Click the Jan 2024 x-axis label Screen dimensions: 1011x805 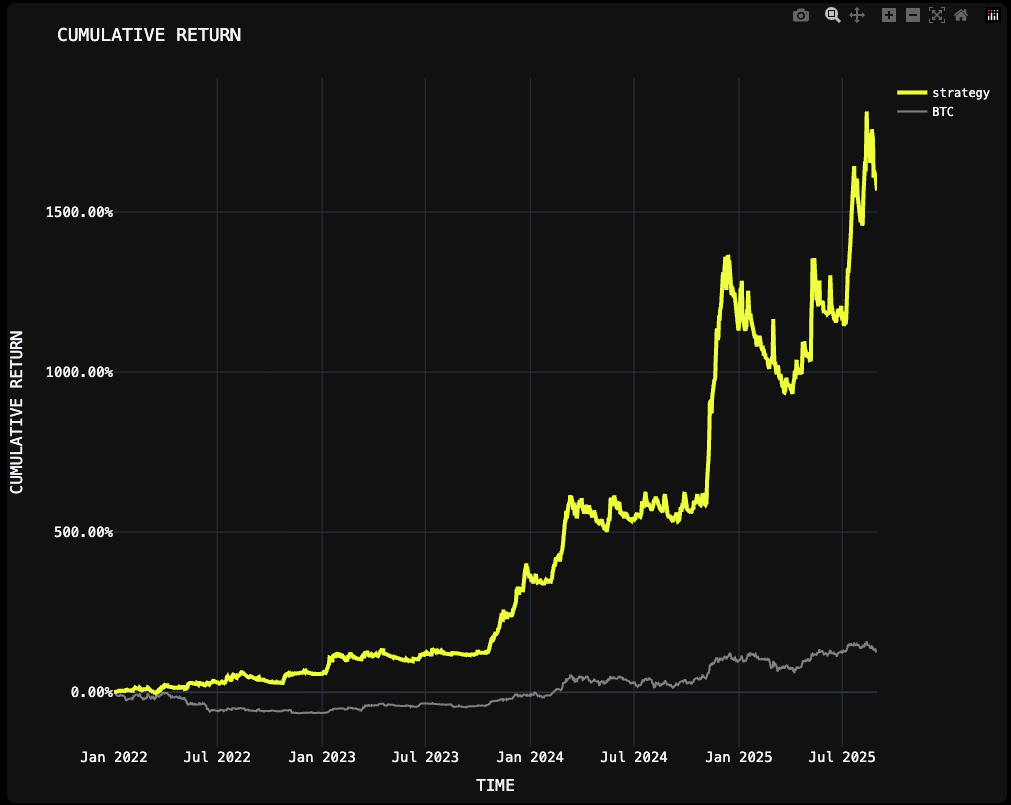[x=530, y=757]
